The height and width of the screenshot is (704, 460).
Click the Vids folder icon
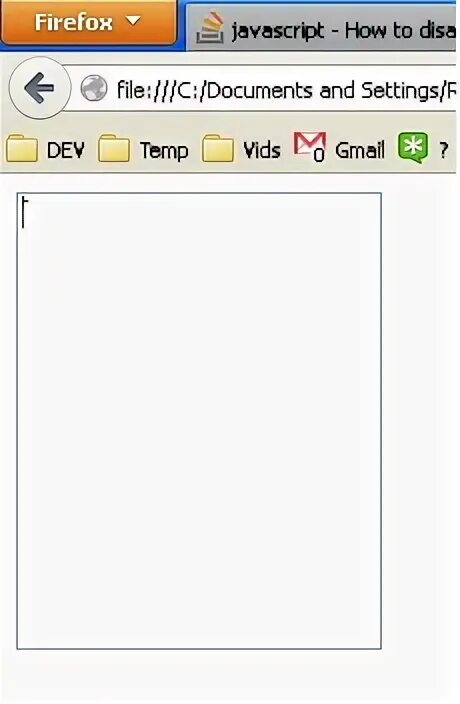click(x=218, y=148)
